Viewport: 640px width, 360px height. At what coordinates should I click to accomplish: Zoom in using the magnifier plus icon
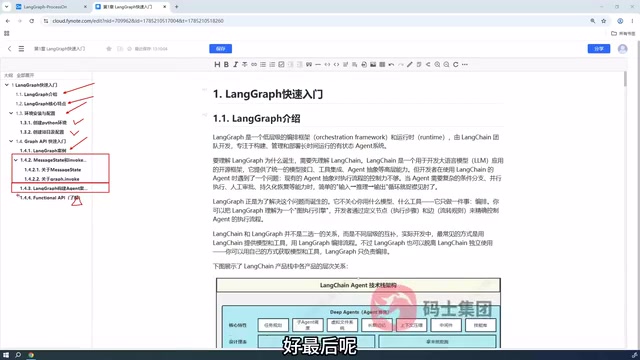(437, 64)
